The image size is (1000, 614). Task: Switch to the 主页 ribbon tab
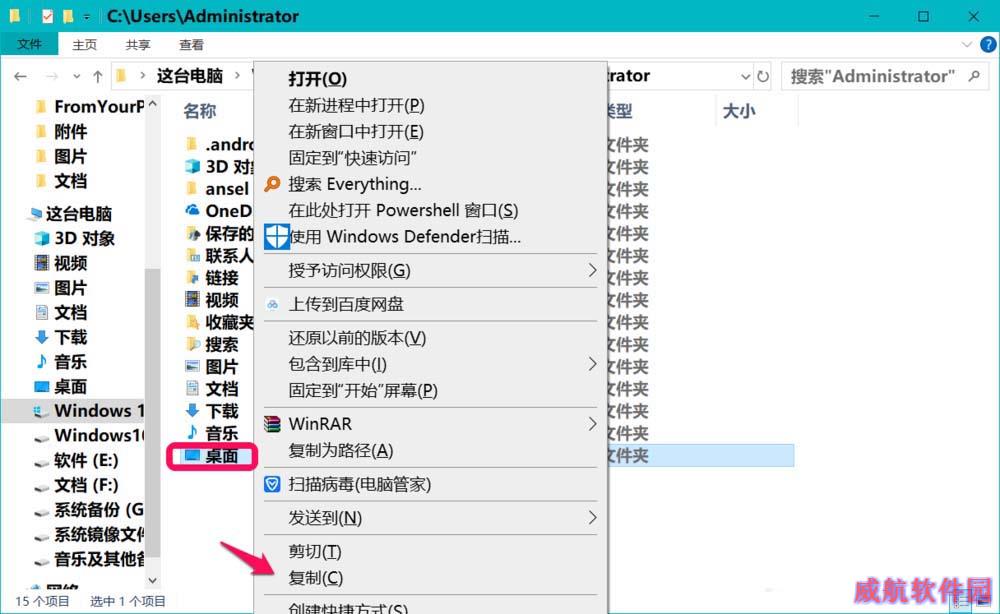tap(85, 45)
